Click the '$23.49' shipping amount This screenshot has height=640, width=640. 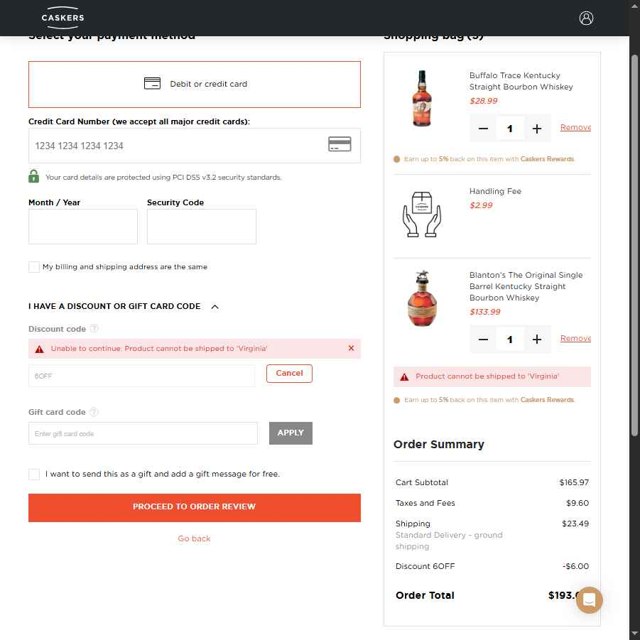pyautogui.click(x=575, y=524)
